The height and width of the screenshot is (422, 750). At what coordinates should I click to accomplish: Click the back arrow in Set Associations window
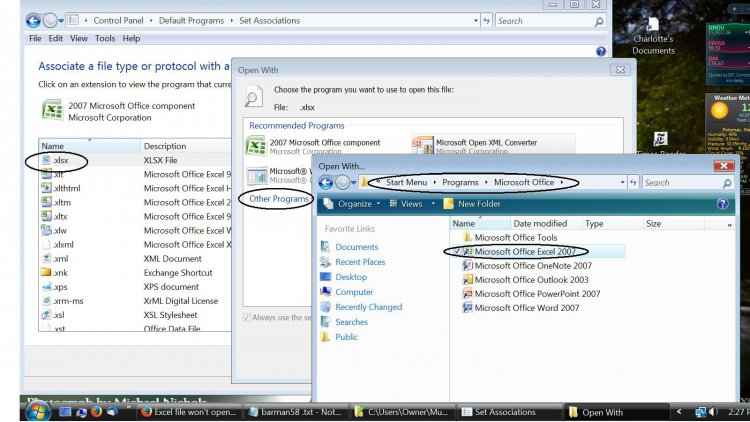33,21
